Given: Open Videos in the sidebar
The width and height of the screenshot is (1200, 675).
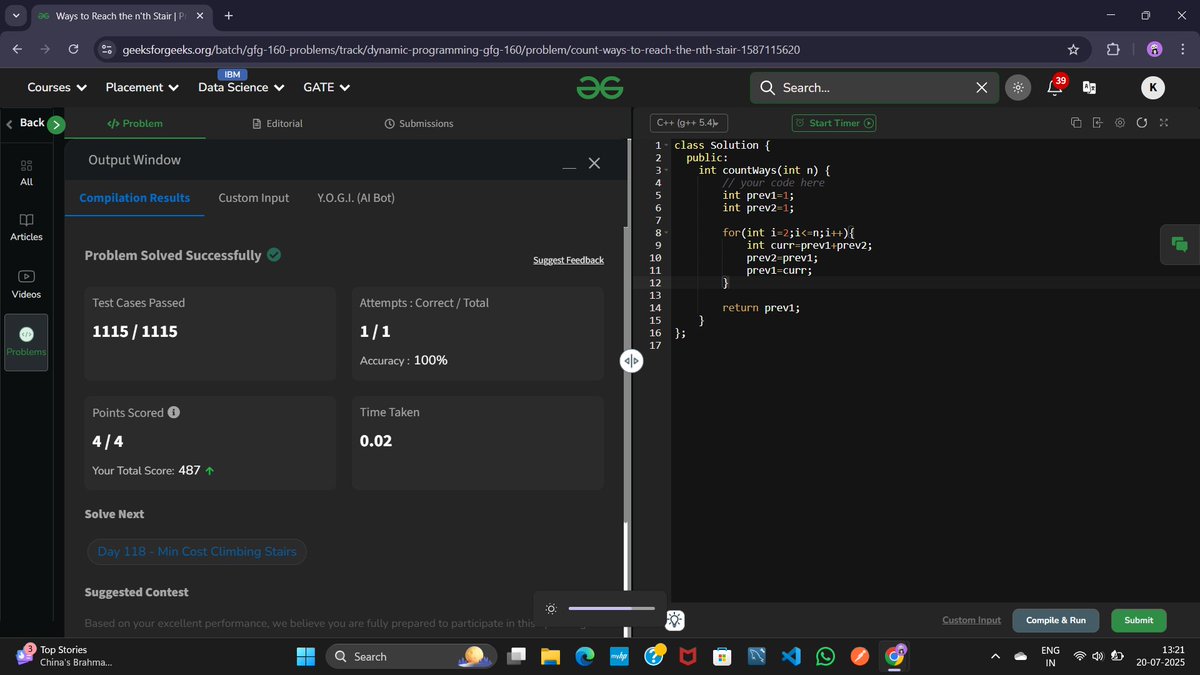Looking at the screenshot, I should pyautogui.click(x=26, y=285).
